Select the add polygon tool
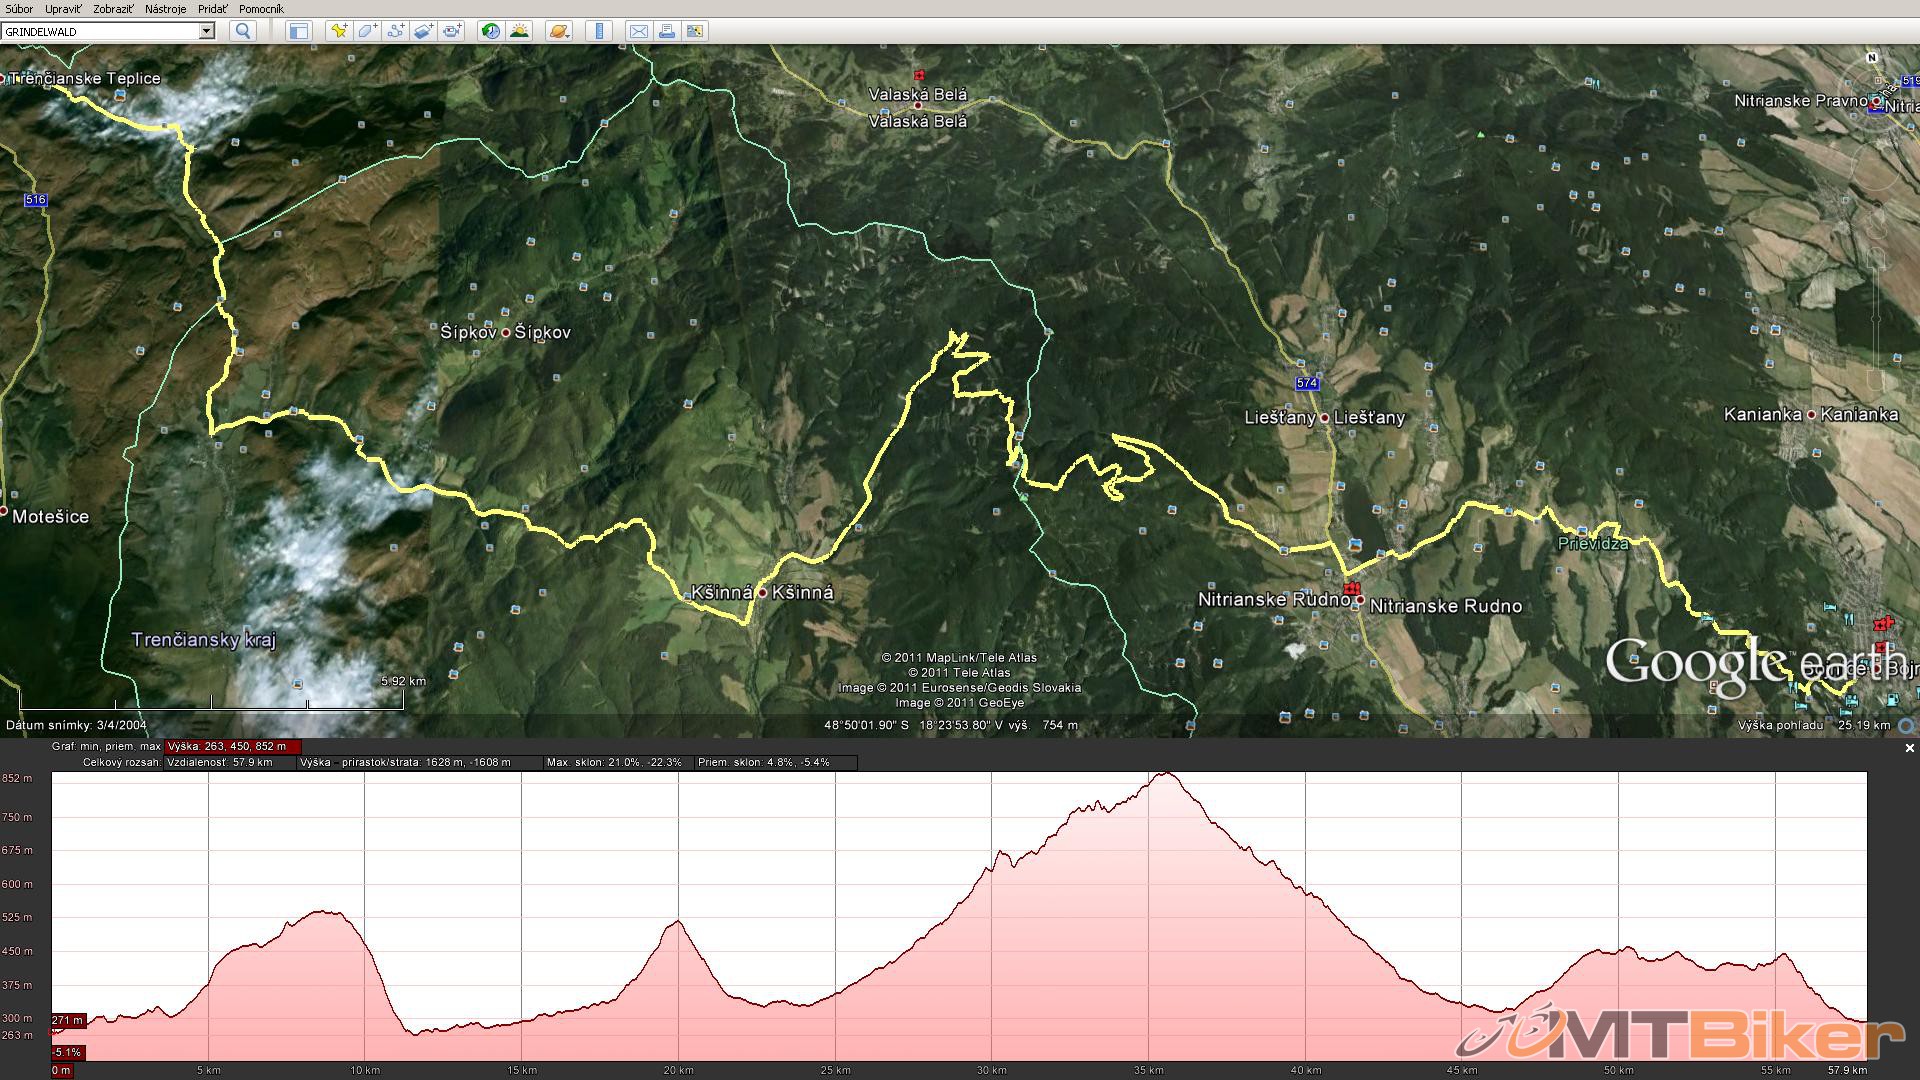This screenshot has width=1920, height=1080. click(x=367, y=31)
